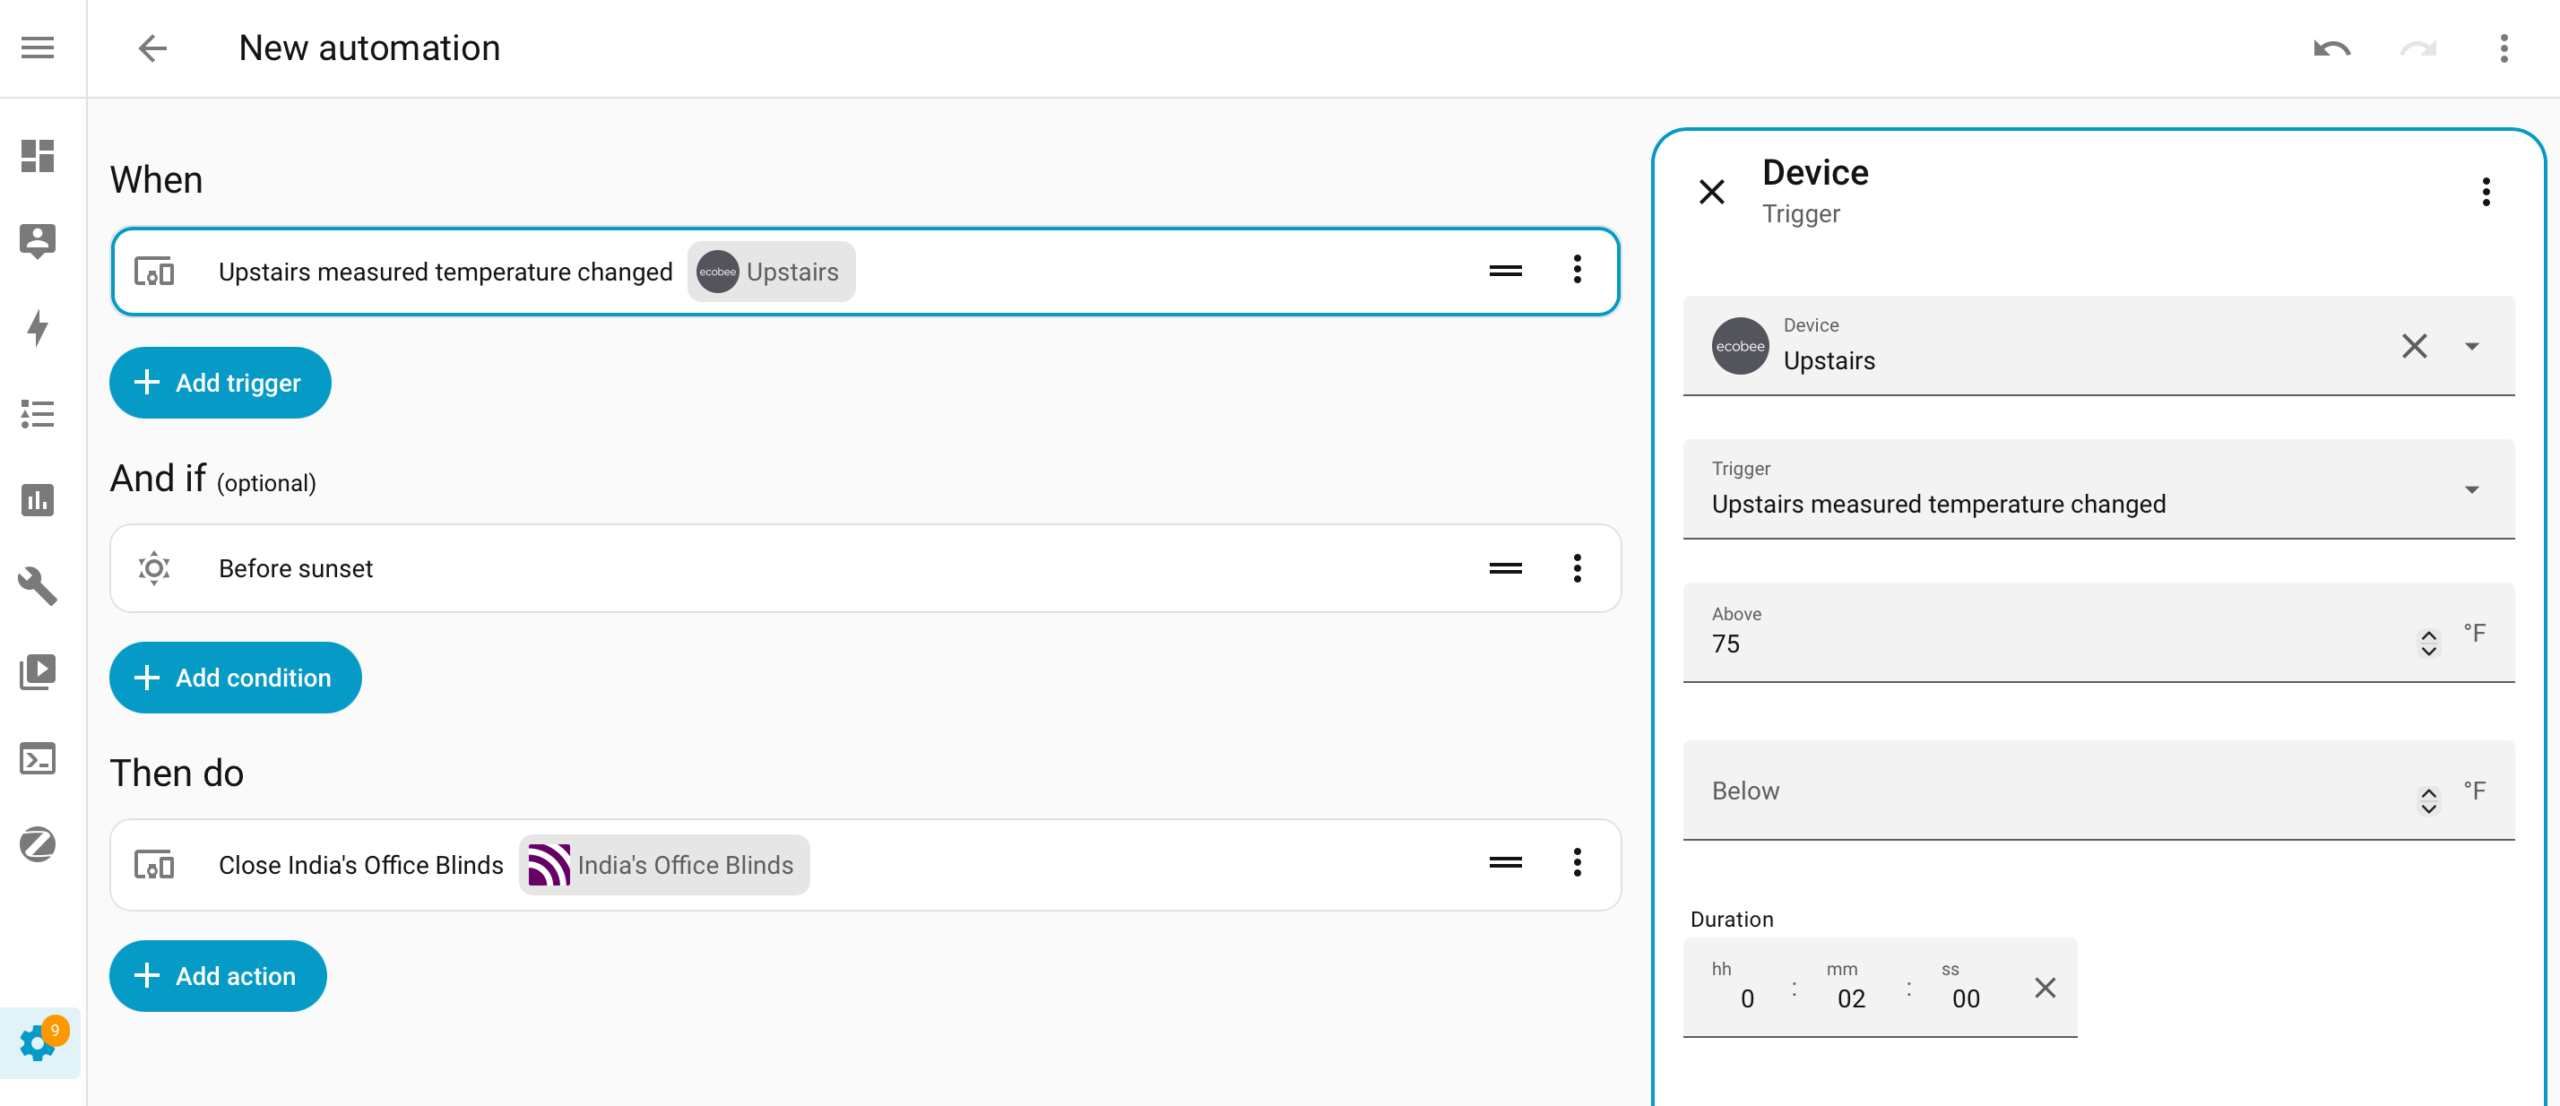Go back using the arrow icon
Image resolution: width=2560 pixels, height=1106 pixels.
(152, 48)
